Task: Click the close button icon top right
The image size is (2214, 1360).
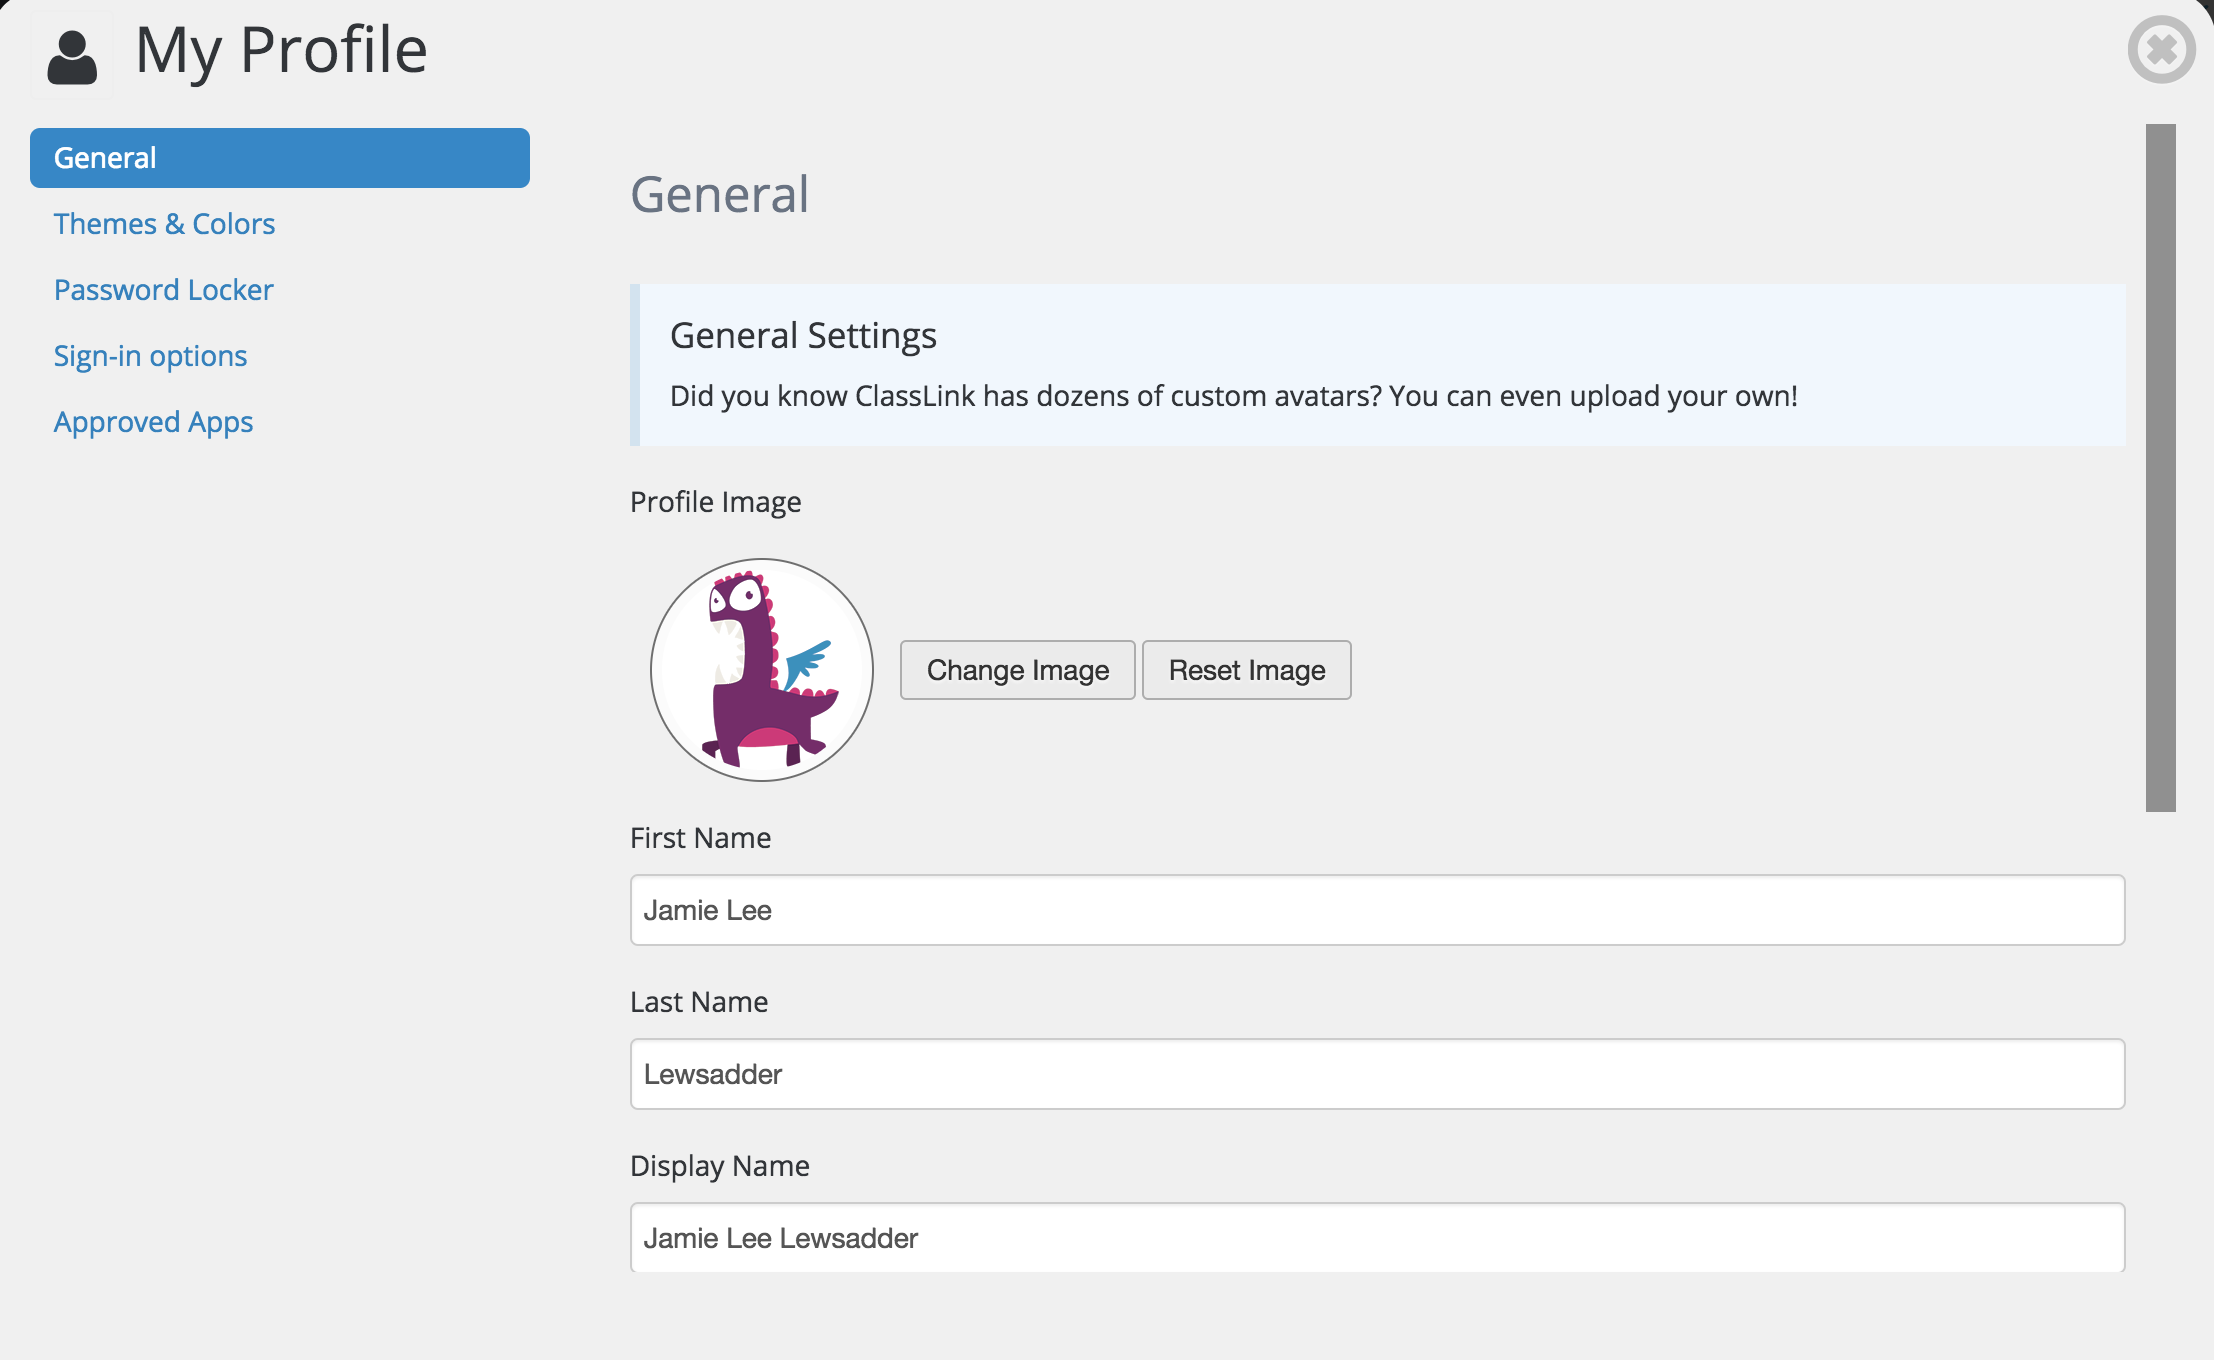Action: pyautogui.click(x=2160, y=47)
